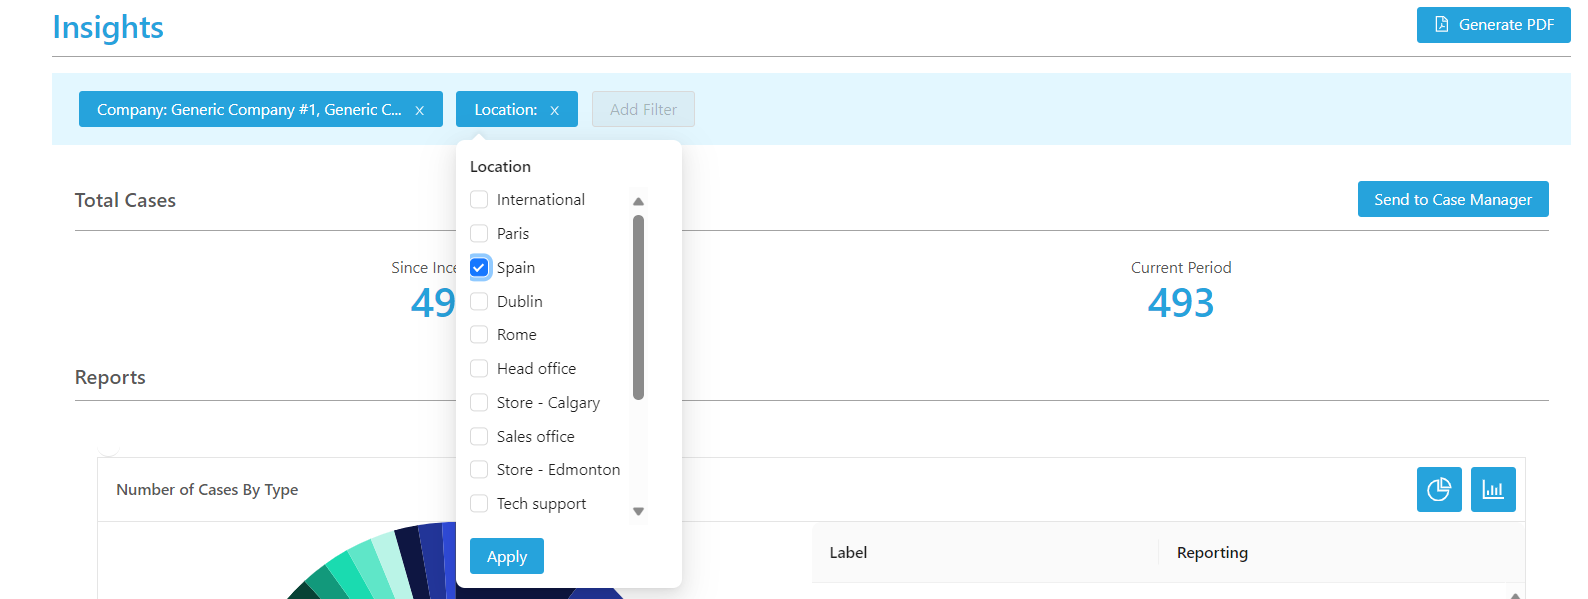Remove the Location filter chip
The image size is (1588, 599).
tap(554, 110)
